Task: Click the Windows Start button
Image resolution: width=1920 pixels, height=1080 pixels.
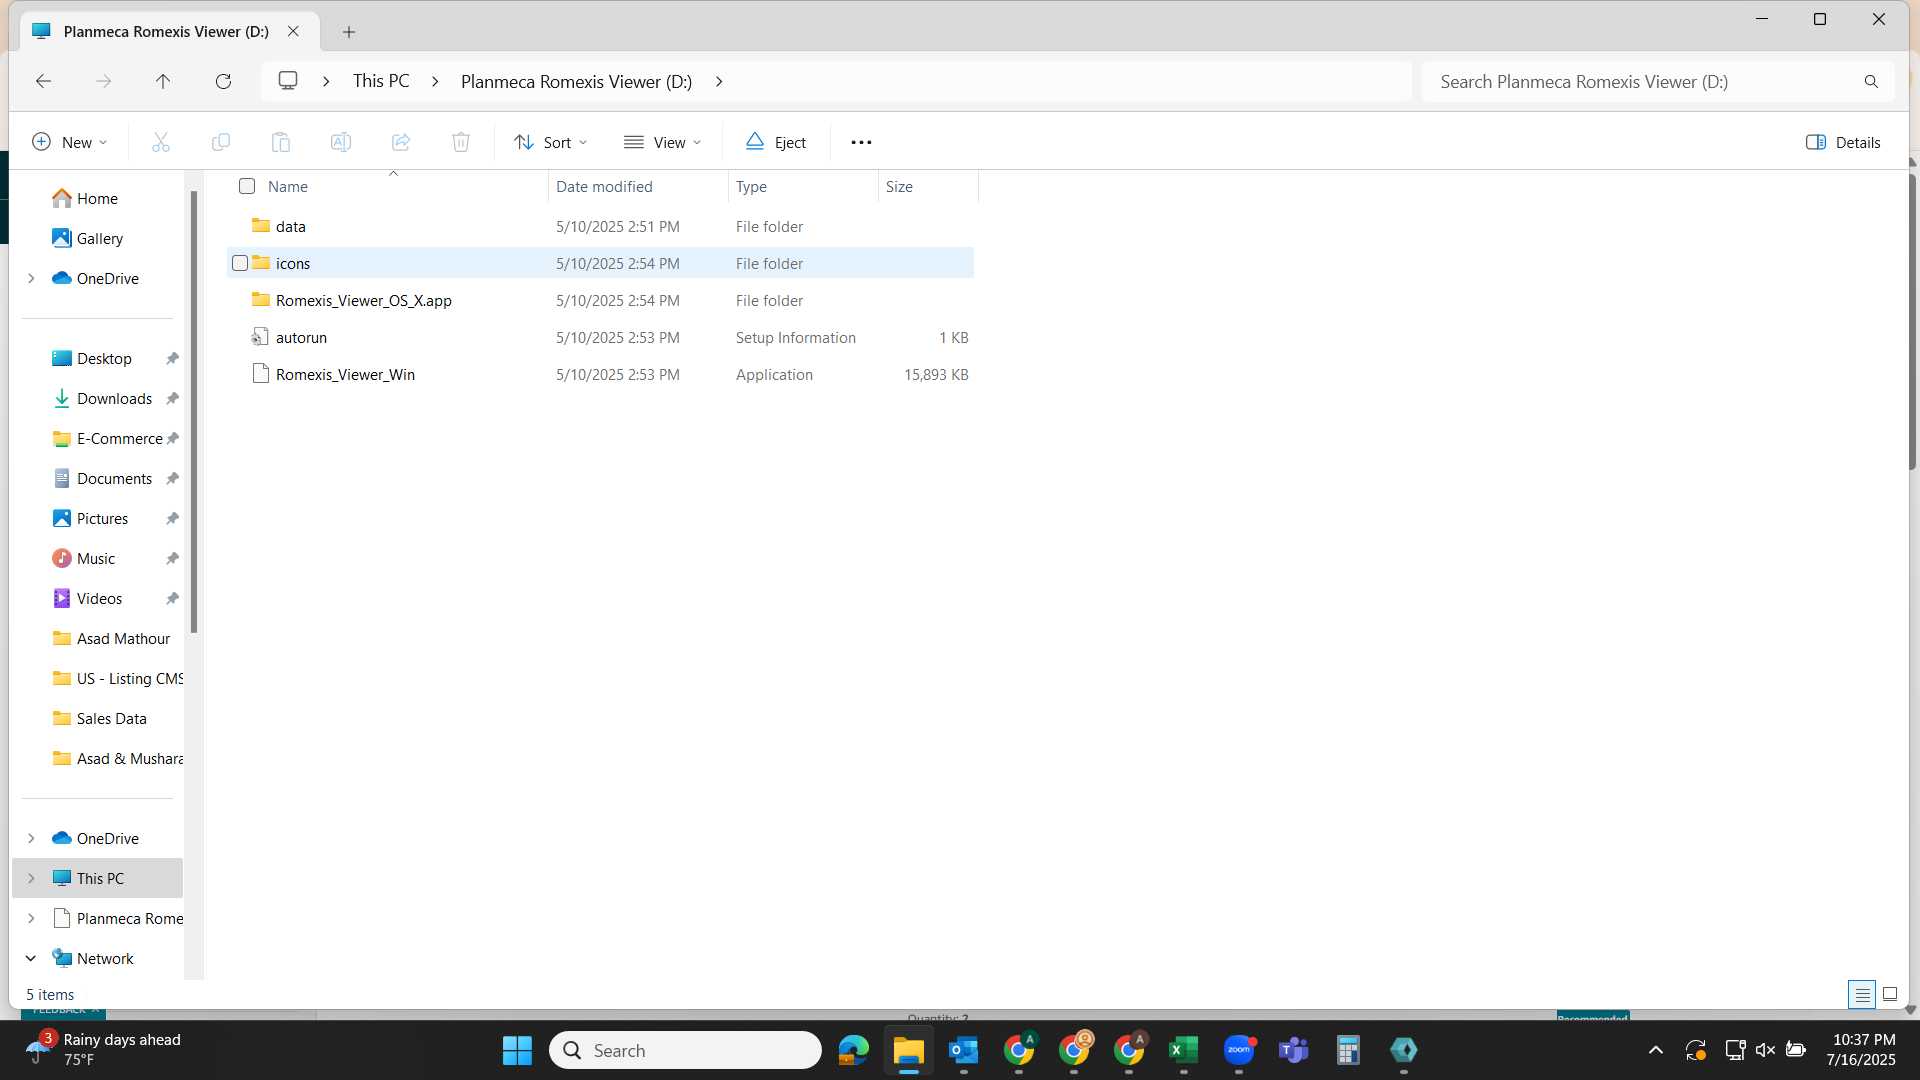Action: pos(517,1050)
